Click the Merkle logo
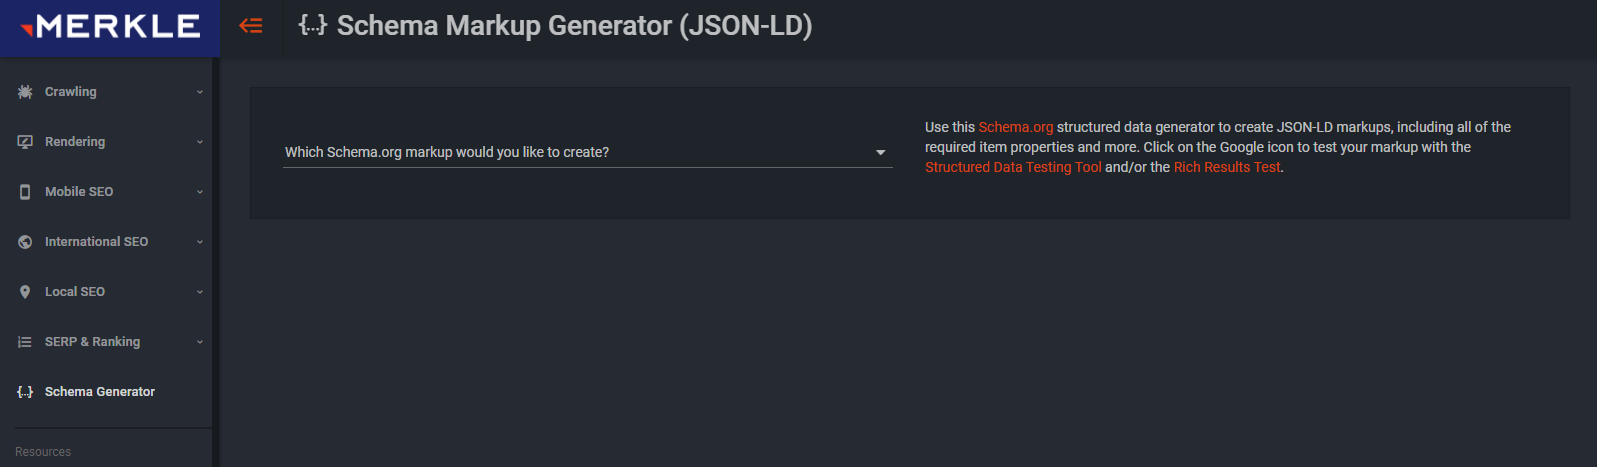Screen dimensions: 1597x467 click(x=110, y=27)
